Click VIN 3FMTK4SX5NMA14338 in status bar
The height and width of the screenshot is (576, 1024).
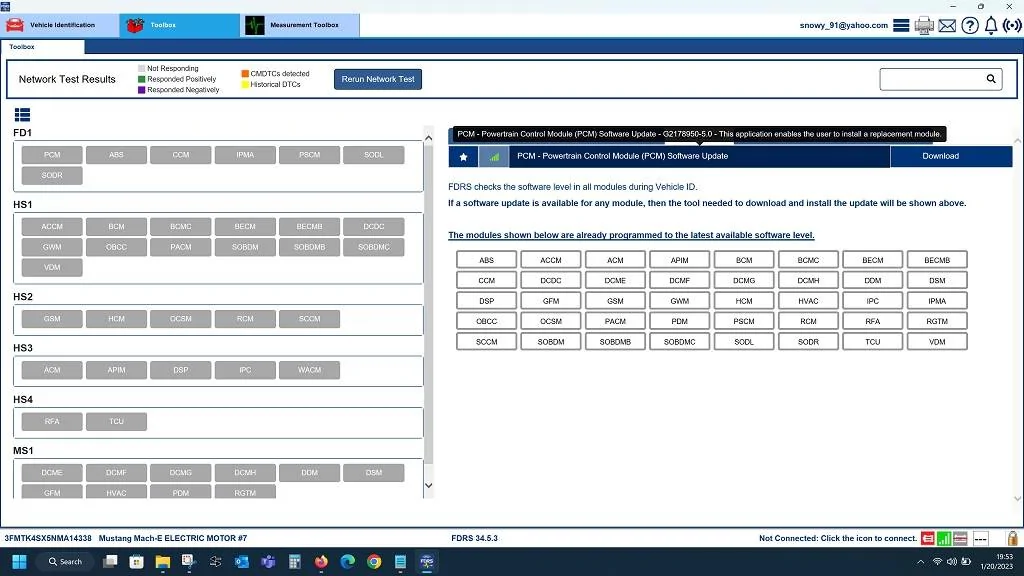[x=48, y=538]
